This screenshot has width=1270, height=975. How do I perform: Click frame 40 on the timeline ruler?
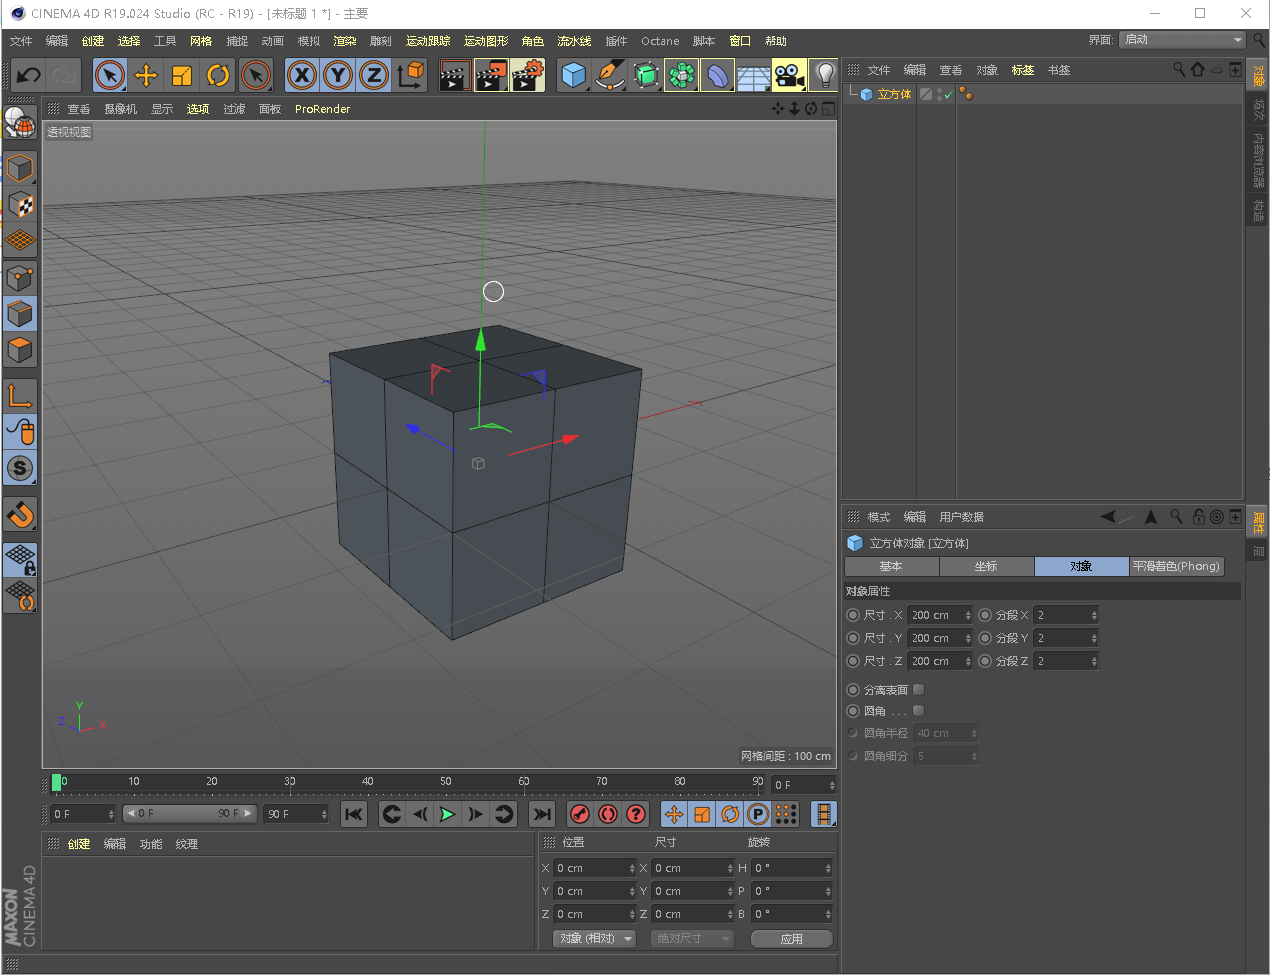click(x=368, y=783)
